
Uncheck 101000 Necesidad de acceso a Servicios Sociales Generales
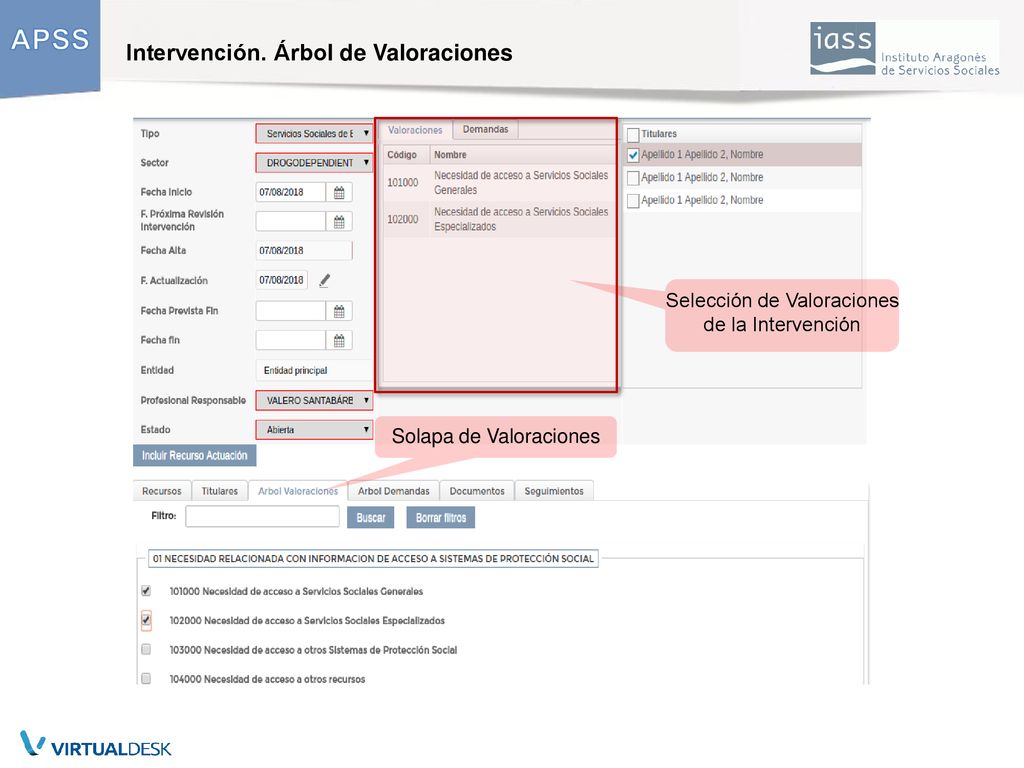(146, 591)
